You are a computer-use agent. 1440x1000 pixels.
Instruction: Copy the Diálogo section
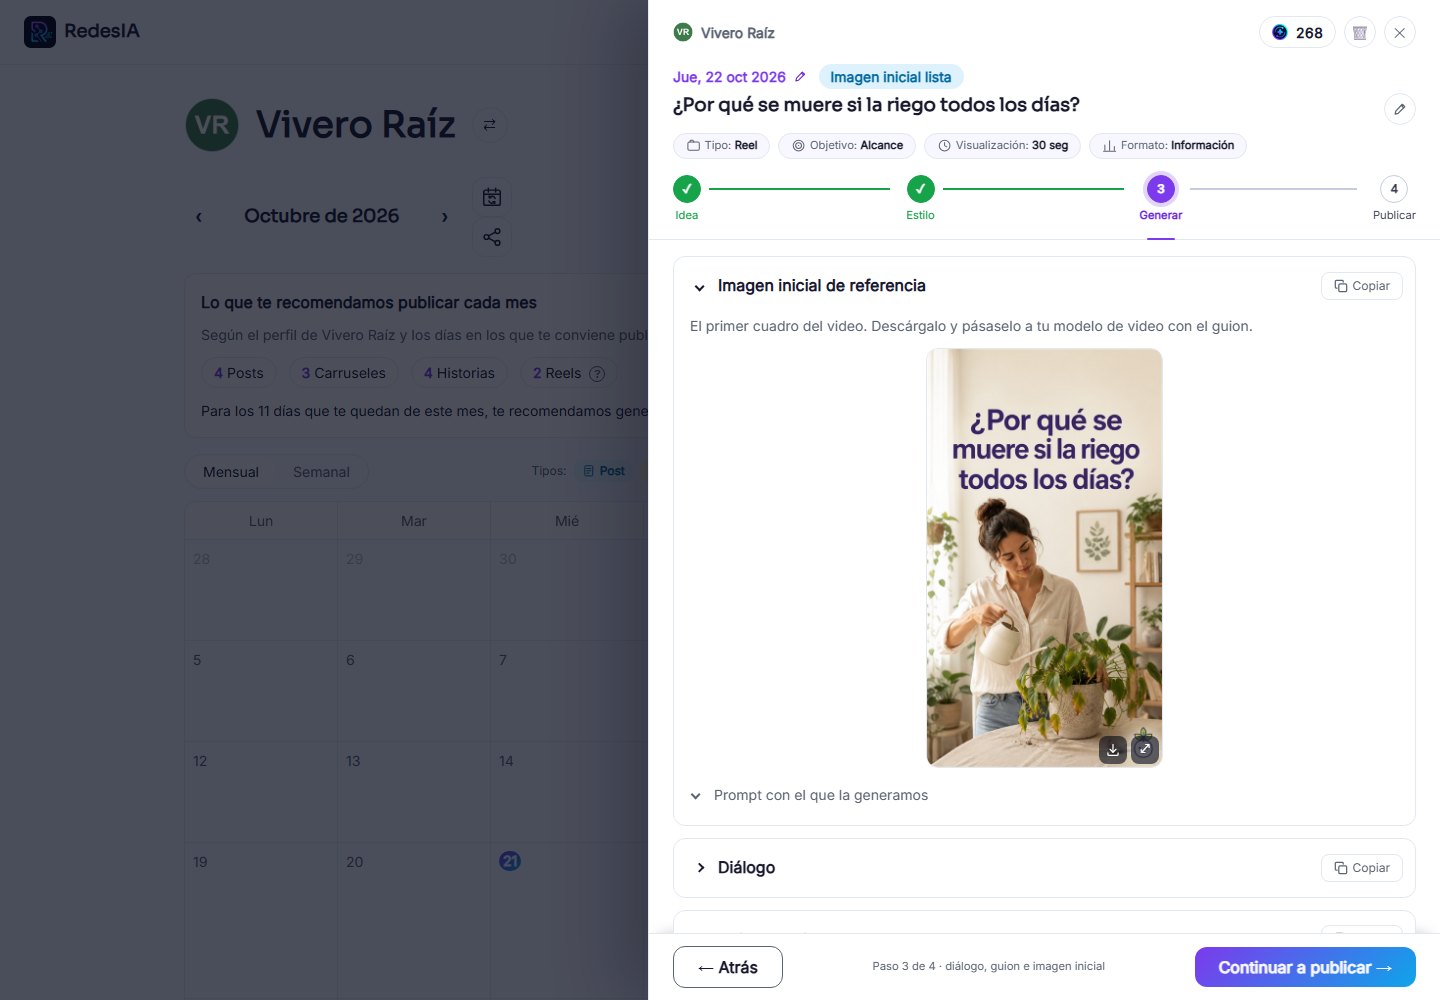[x=1362, y=868]
